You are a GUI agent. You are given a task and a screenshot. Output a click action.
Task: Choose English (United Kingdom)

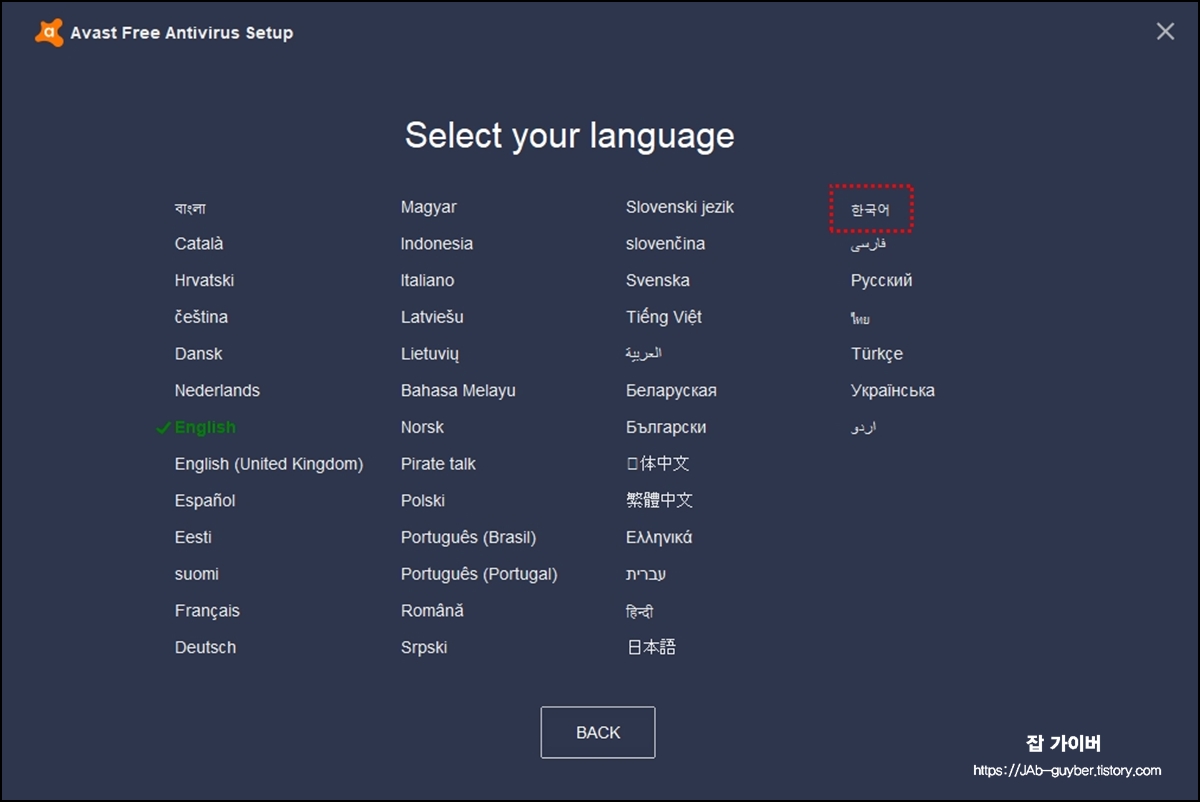pyautogui.click(x=269, y=464)
